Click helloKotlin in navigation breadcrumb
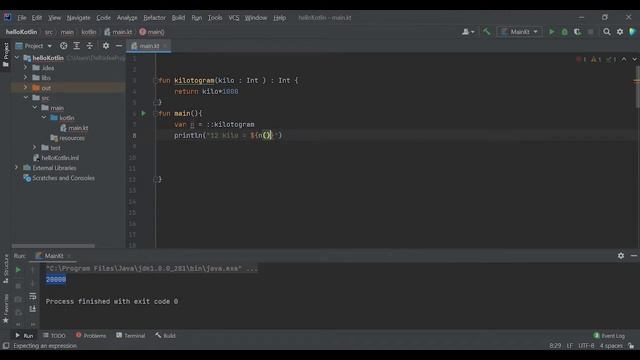 click(x=21, y=32)
